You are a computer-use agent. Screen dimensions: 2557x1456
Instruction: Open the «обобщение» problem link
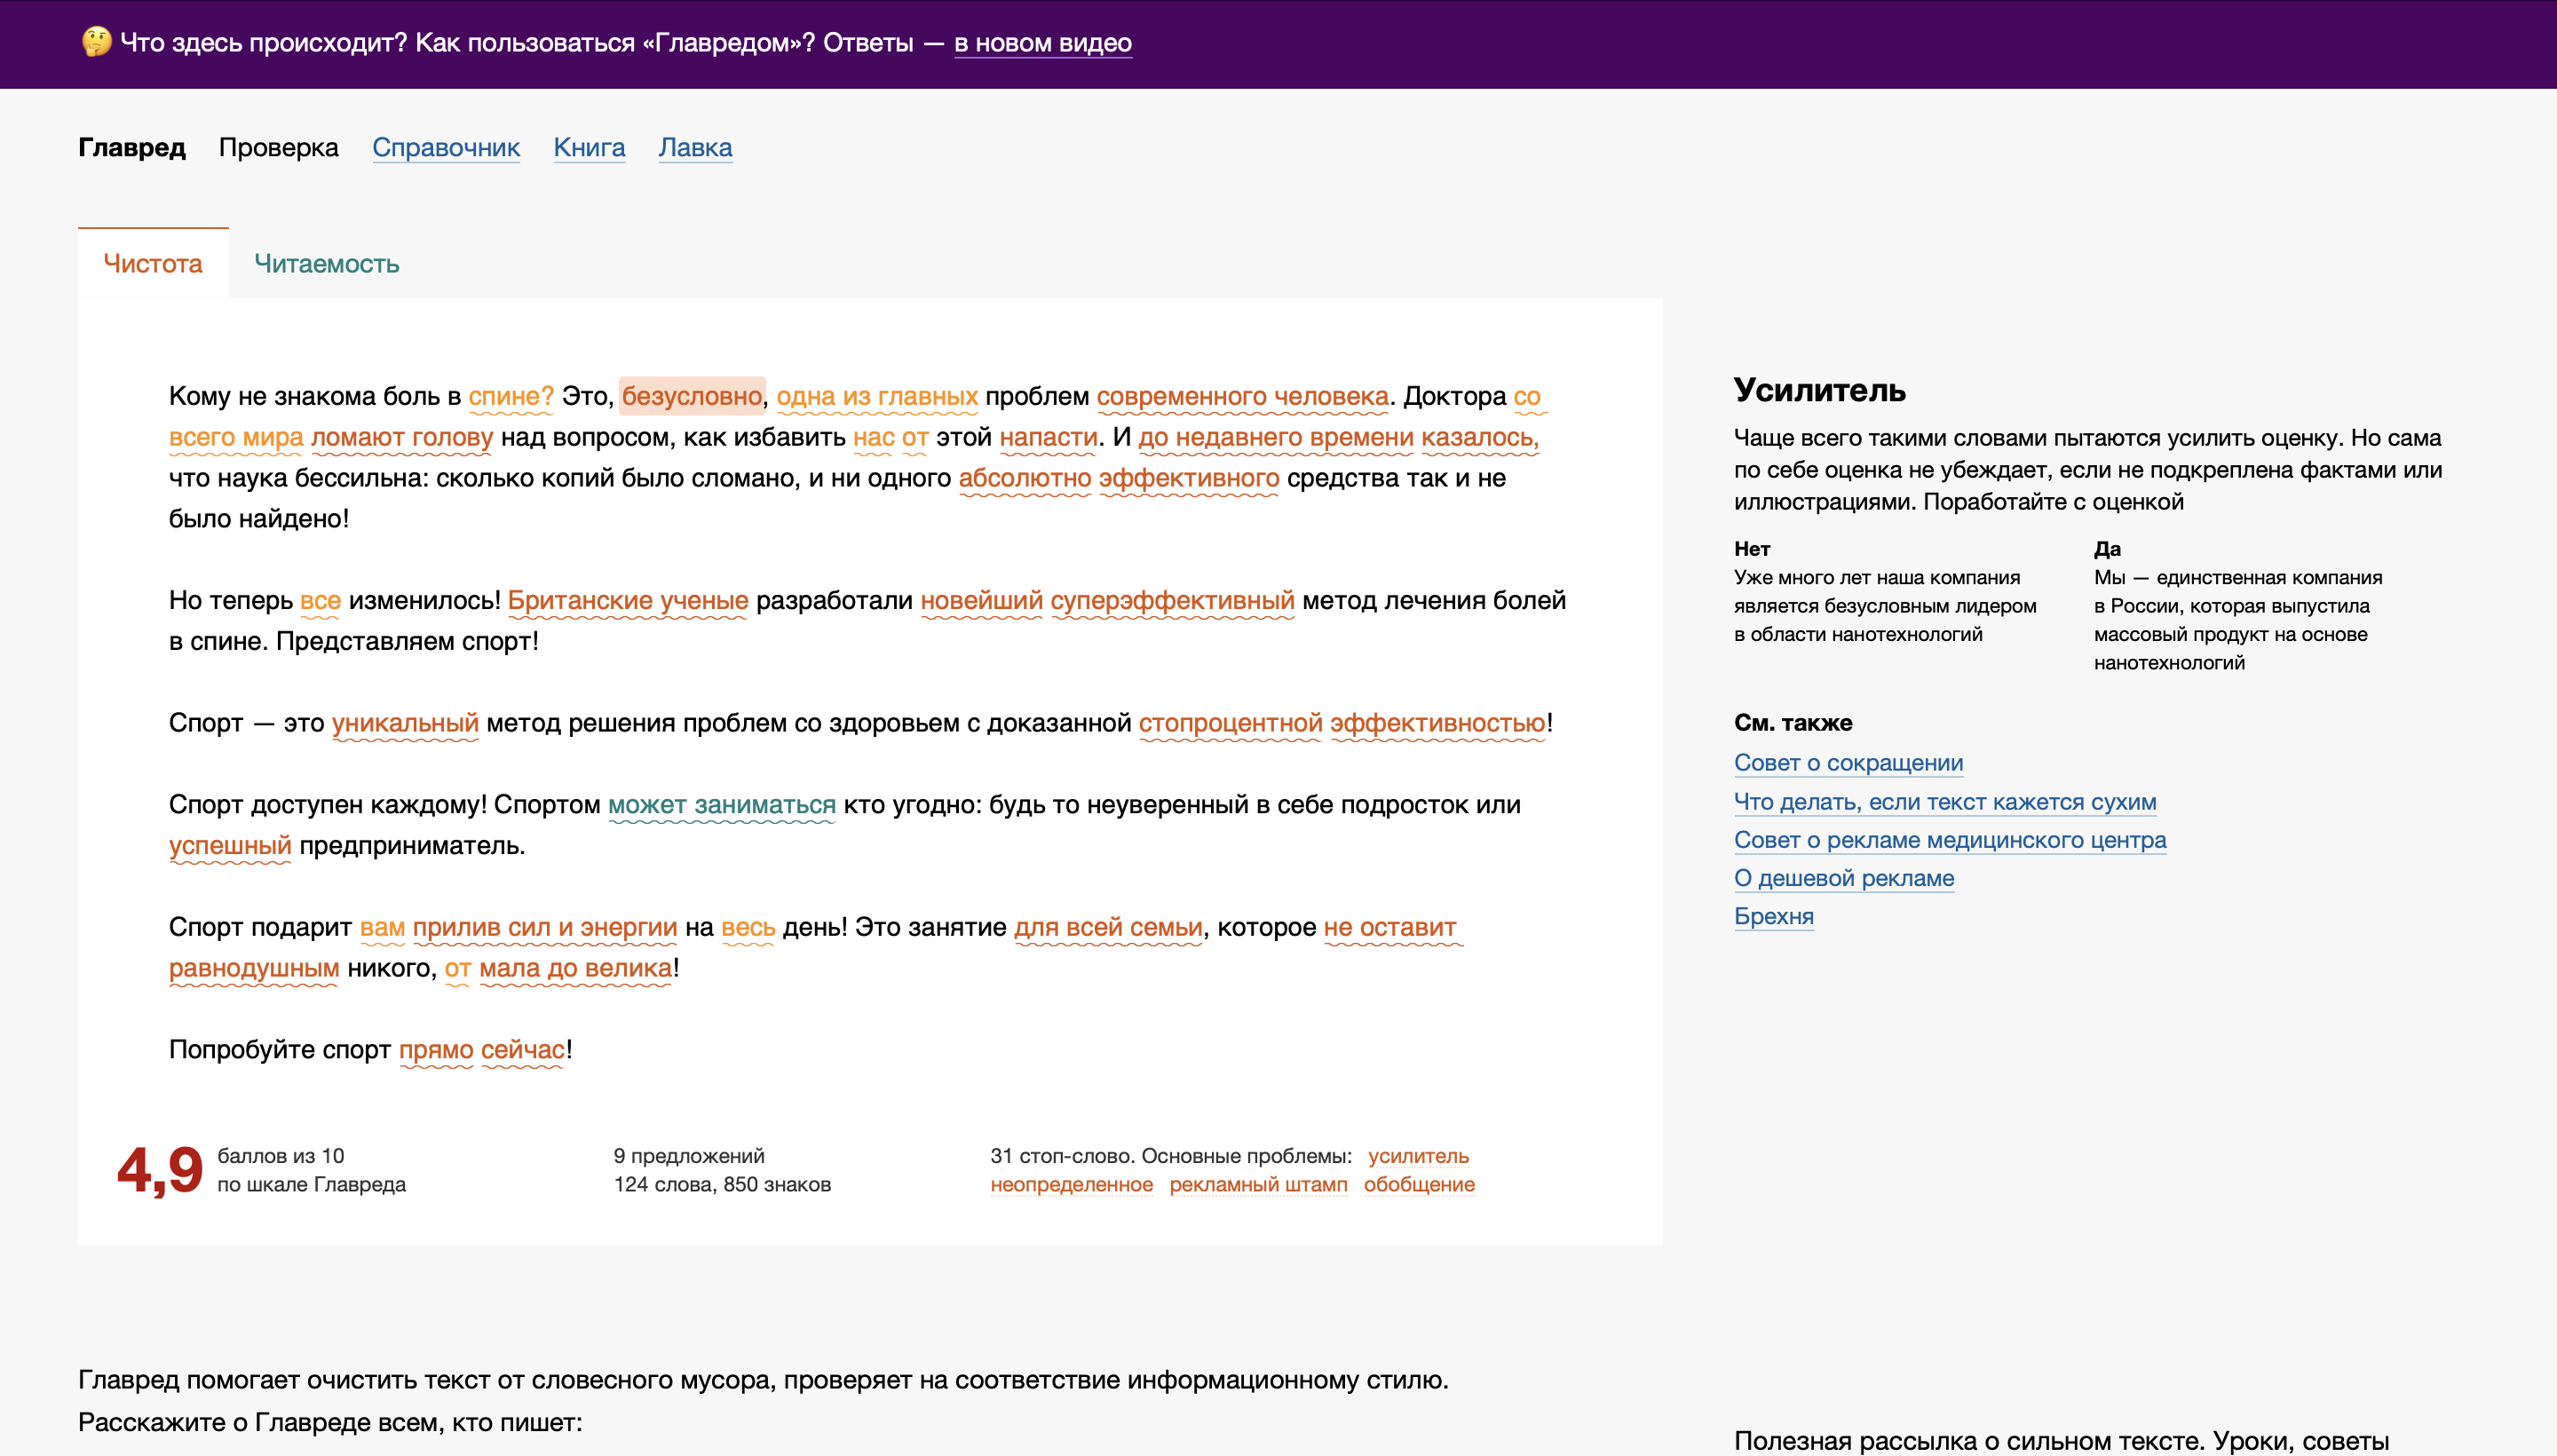1419,1185
